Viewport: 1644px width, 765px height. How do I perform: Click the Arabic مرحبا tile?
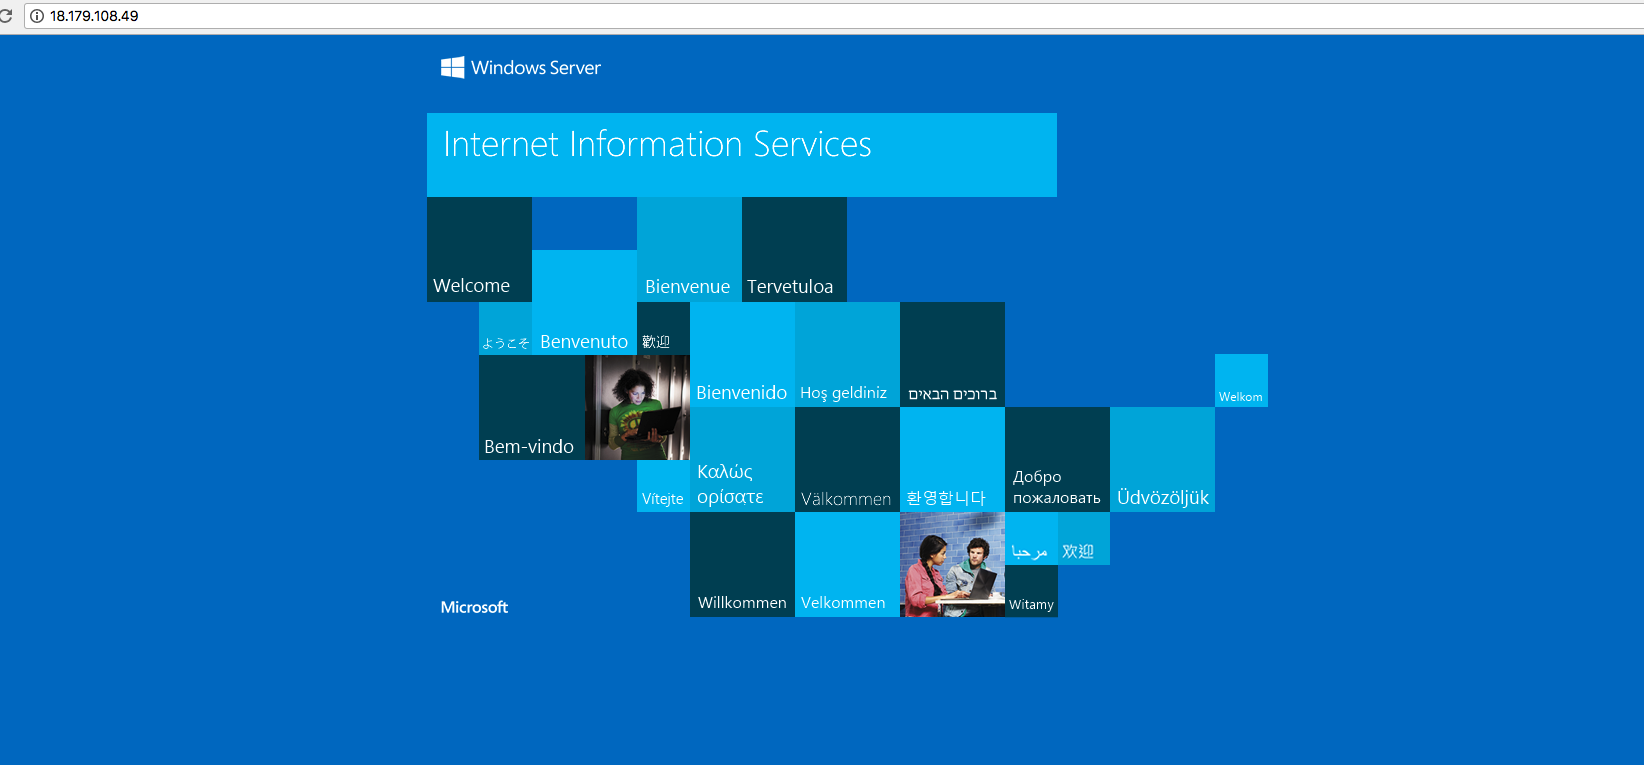coord(1031,538)
